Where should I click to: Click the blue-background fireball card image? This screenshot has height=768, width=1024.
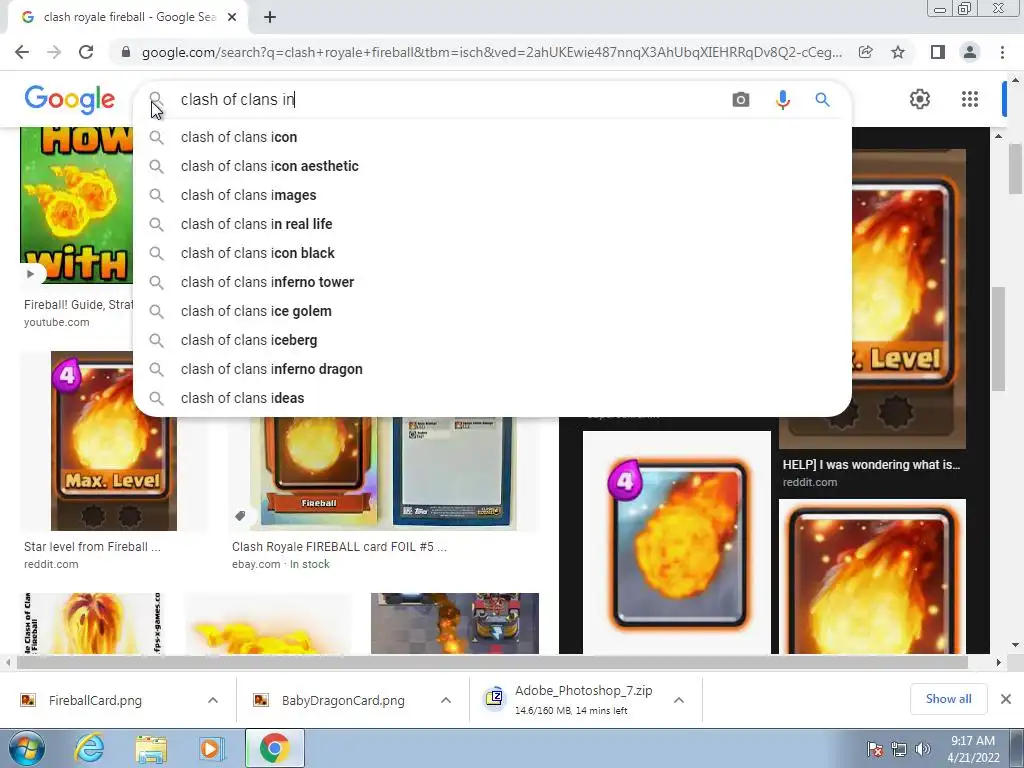[677, 542]
